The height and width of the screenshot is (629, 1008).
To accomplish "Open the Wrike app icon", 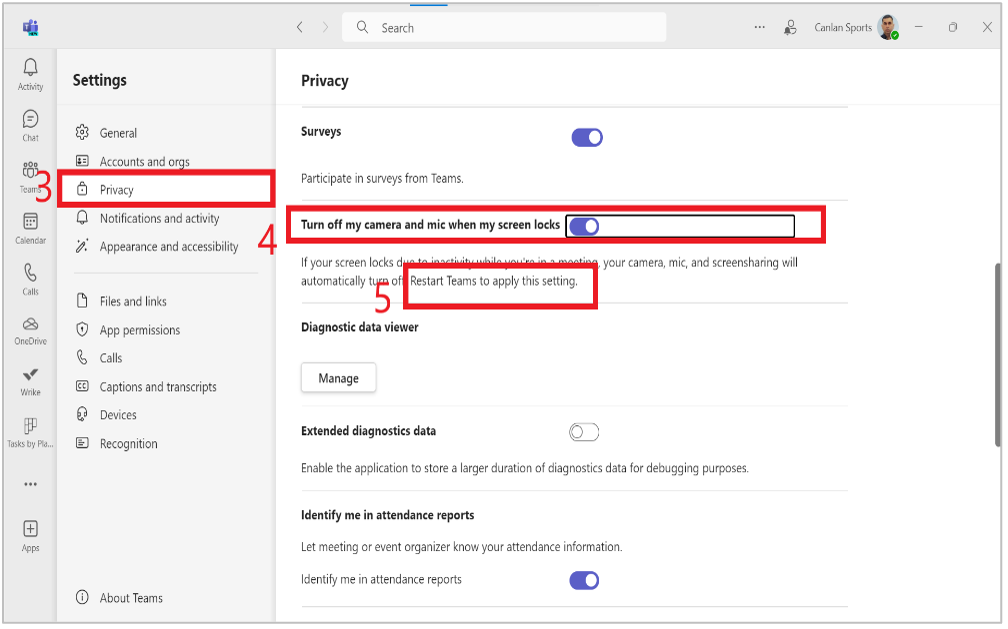I will [30, 381].
